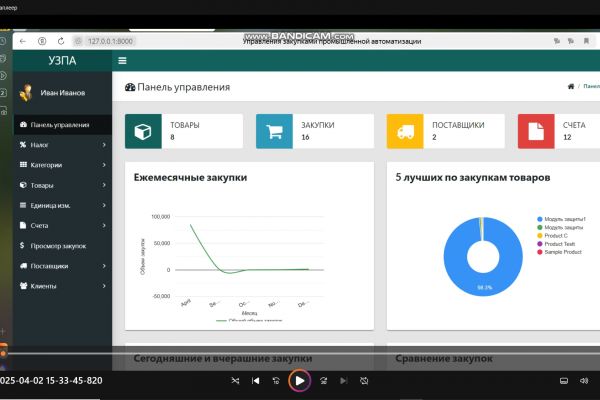
Task: Toggle the sidebar hamburger menu
Action: coord(122,60)
